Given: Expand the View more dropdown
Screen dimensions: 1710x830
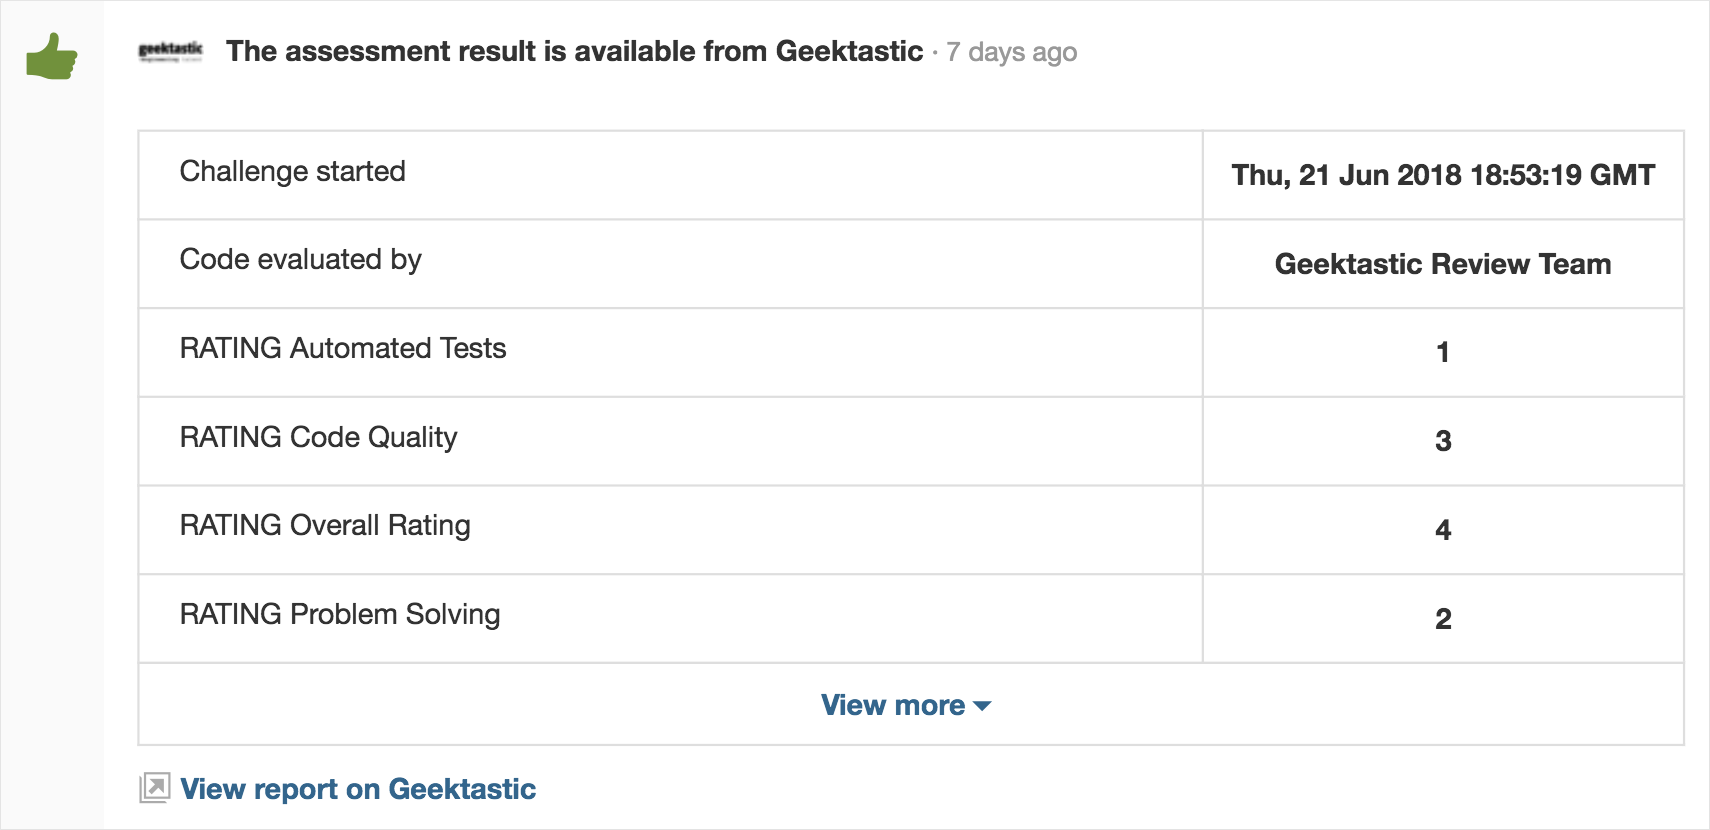Looking at the screenshot, I should 906,705.
